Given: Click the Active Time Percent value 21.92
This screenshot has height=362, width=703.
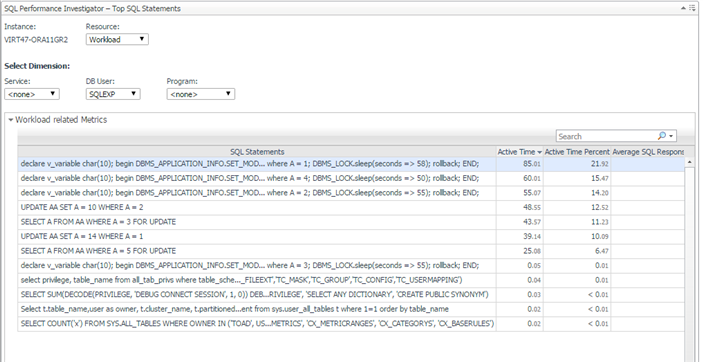Looking at the screenshot, I should pos(599,164).
